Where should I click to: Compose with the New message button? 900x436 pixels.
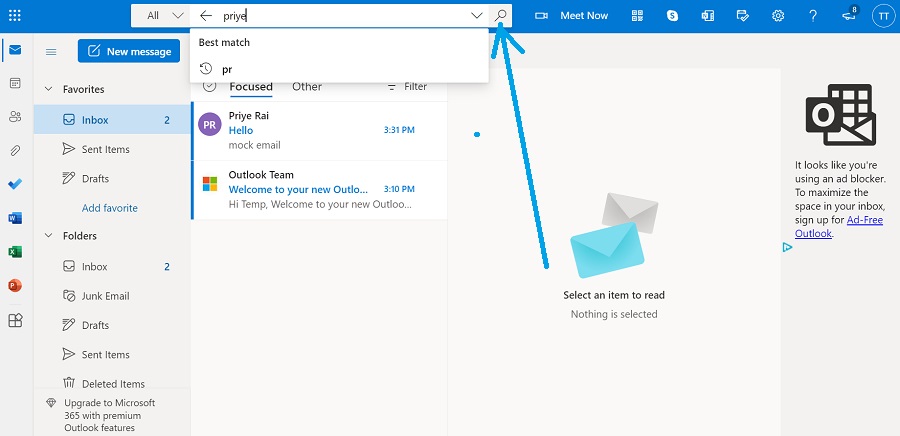point(129,51)
